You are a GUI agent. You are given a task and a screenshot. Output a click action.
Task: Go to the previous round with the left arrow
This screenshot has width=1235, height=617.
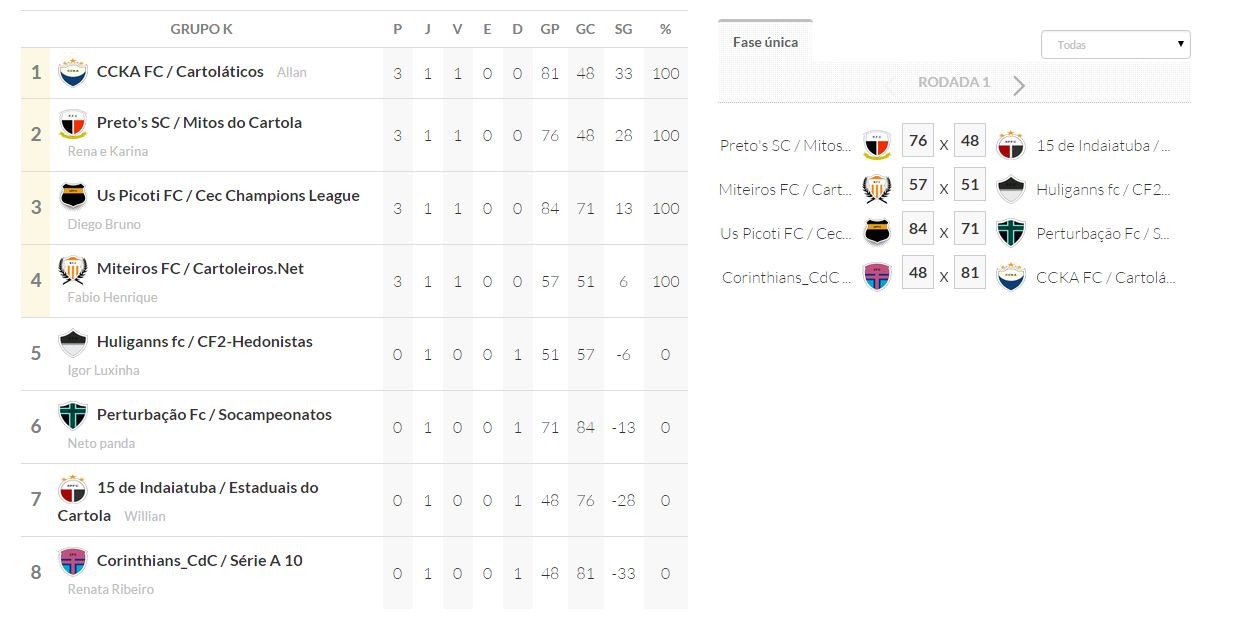tap(890, 85)
